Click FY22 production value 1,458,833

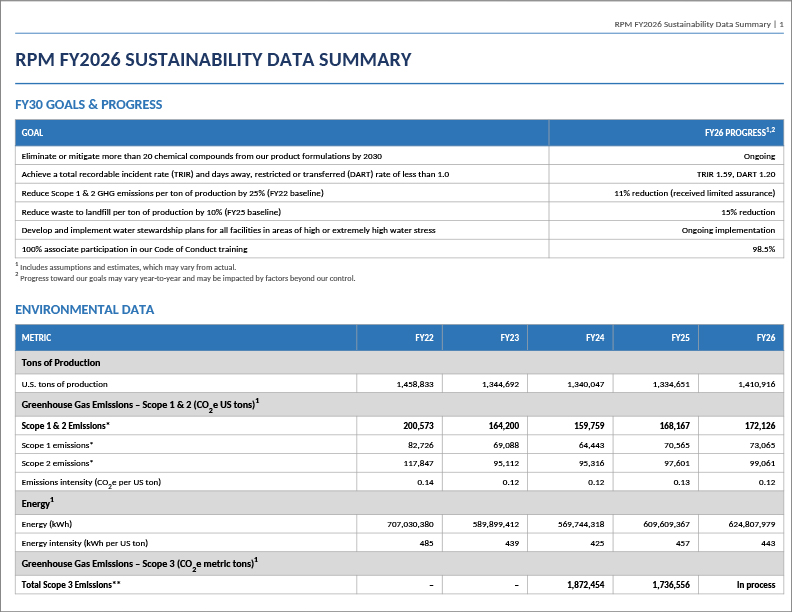click(415, 384)
